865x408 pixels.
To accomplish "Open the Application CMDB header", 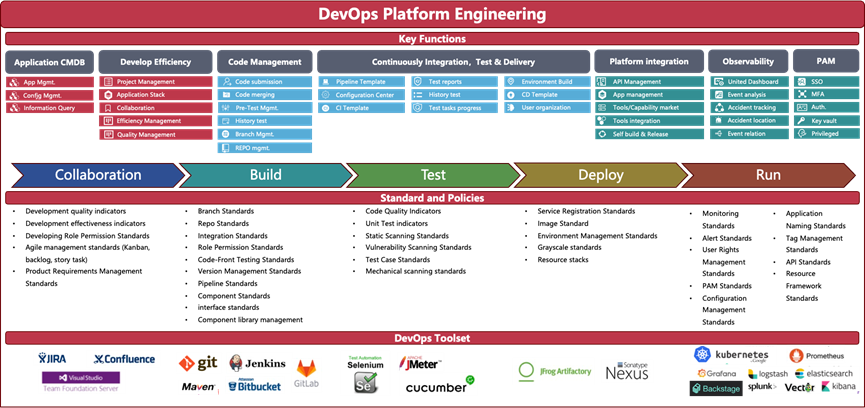I will (x=50, y=62).
